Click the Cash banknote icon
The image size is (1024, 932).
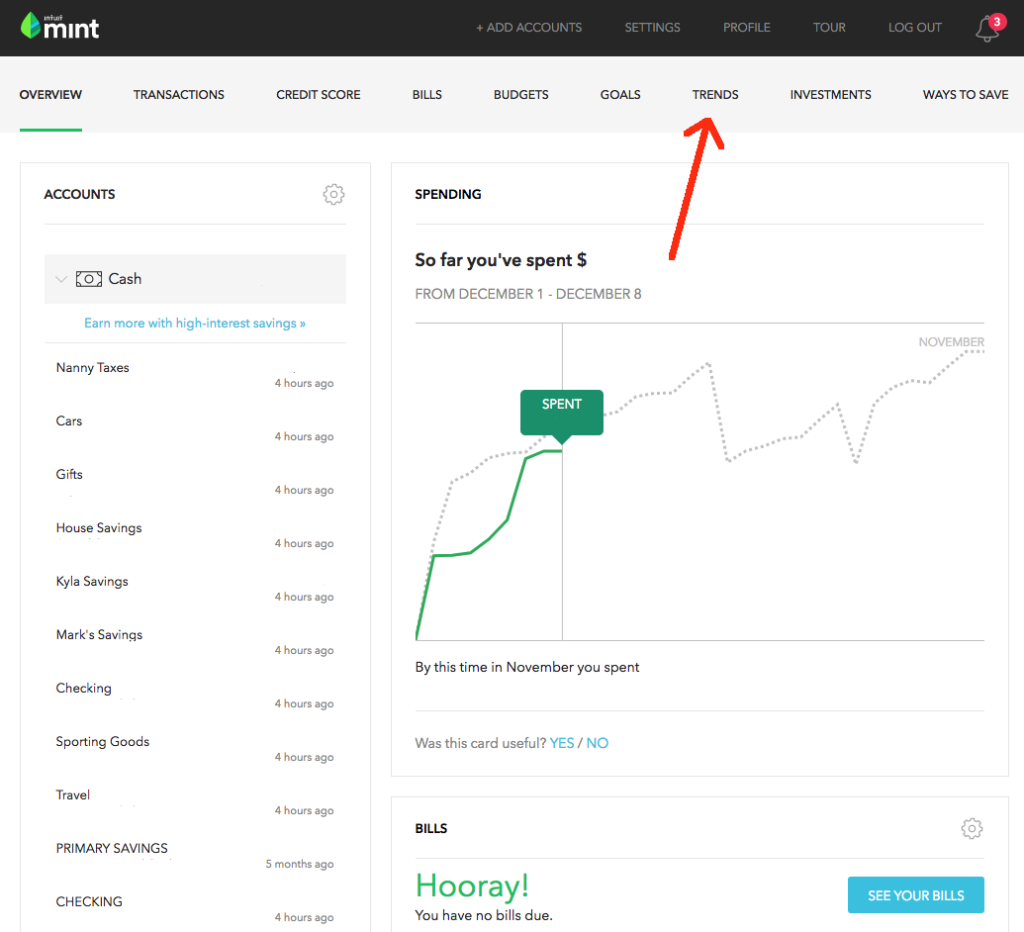(x=89, y=279)
